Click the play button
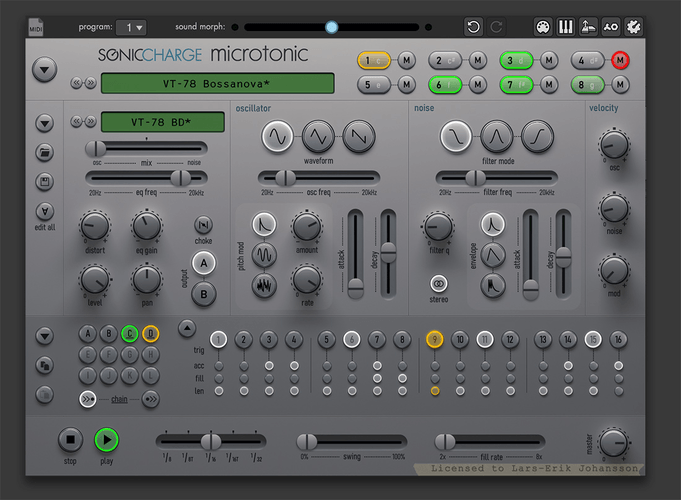This screenshot has height=500, width=681. pos(106,440)
